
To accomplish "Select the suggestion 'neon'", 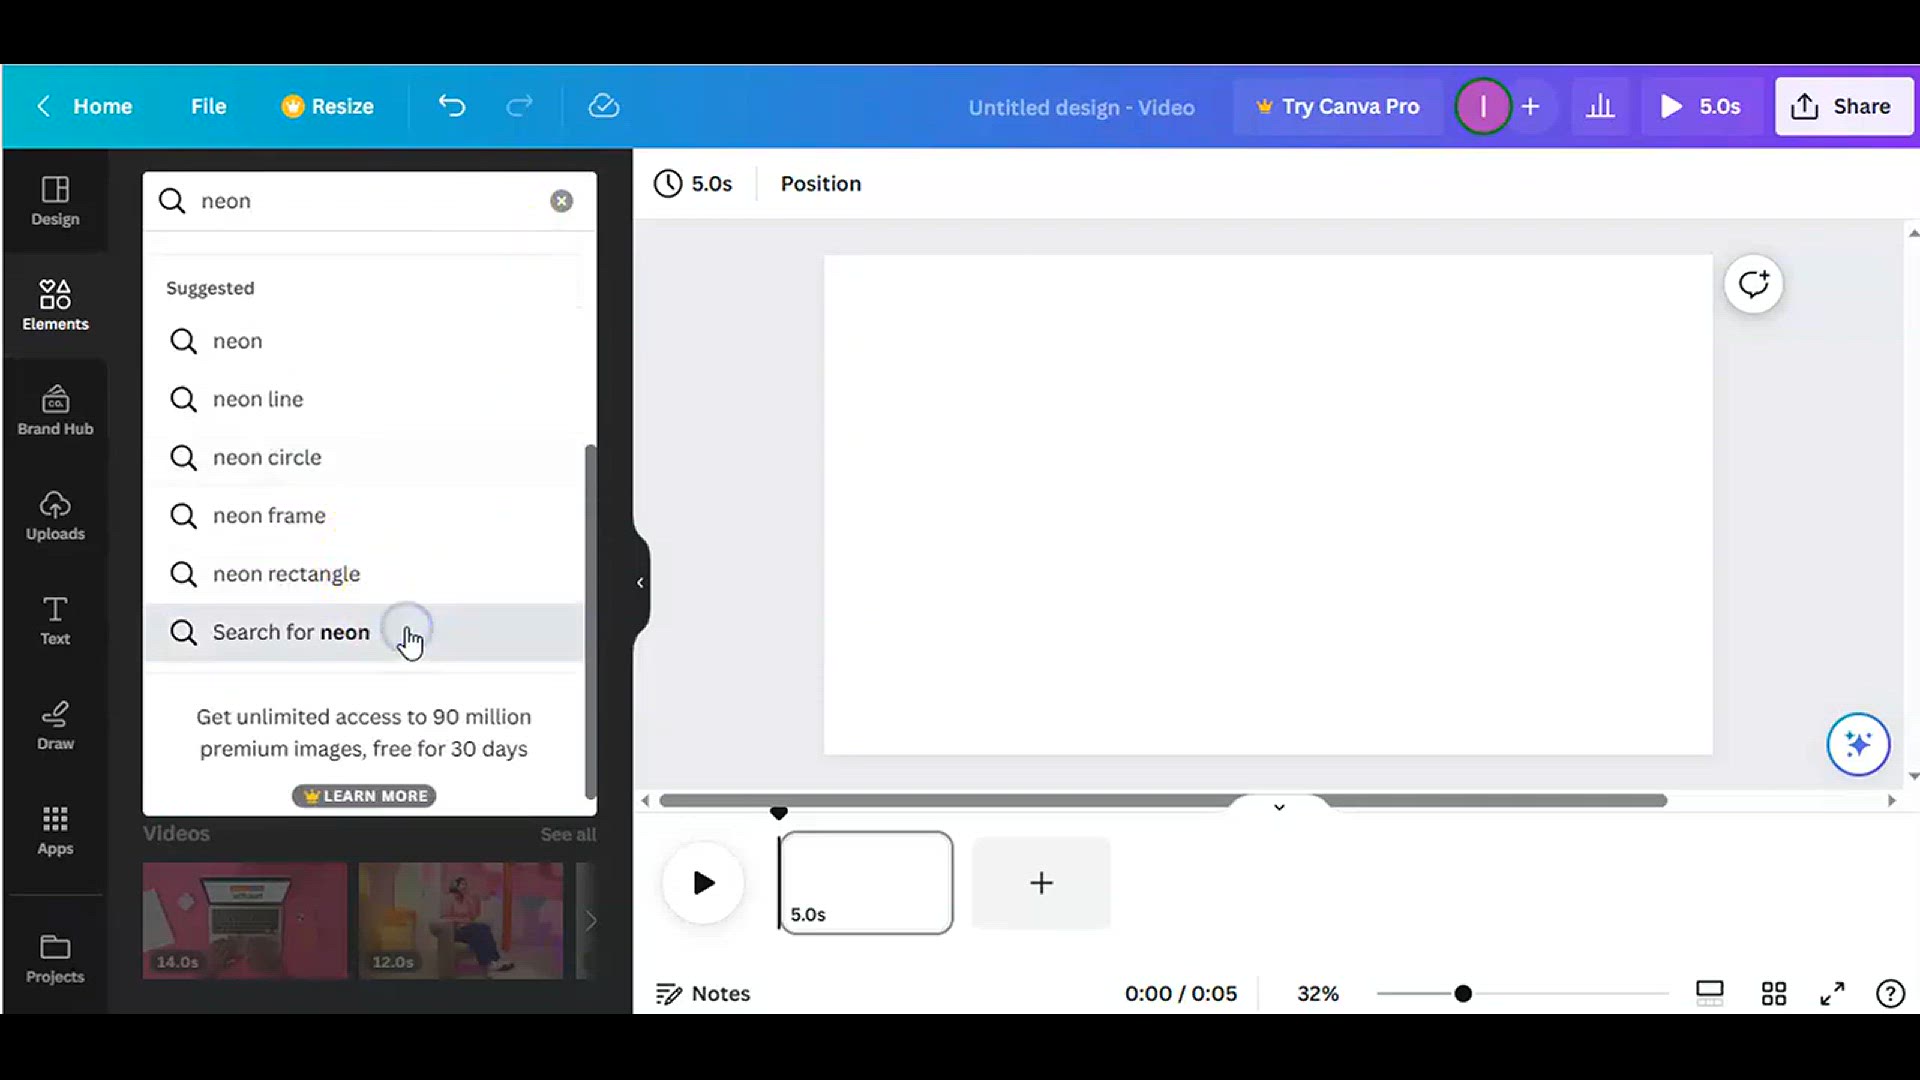I will point(364,341).
